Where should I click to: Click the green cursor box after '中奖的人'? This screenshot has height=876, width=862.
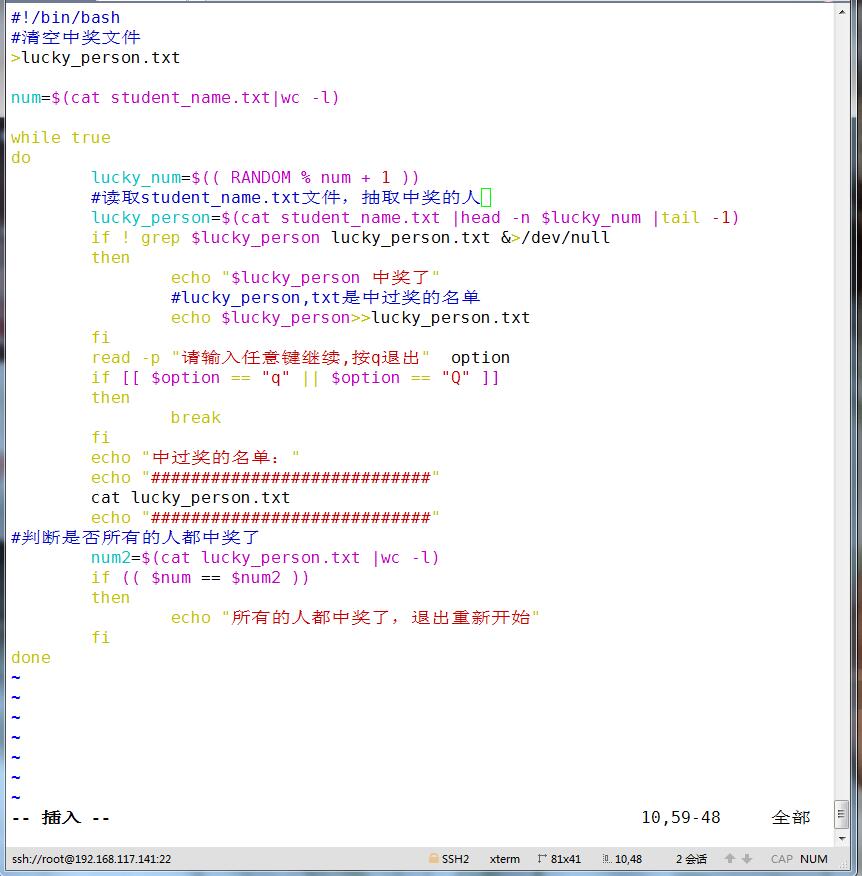coord(486,197)
